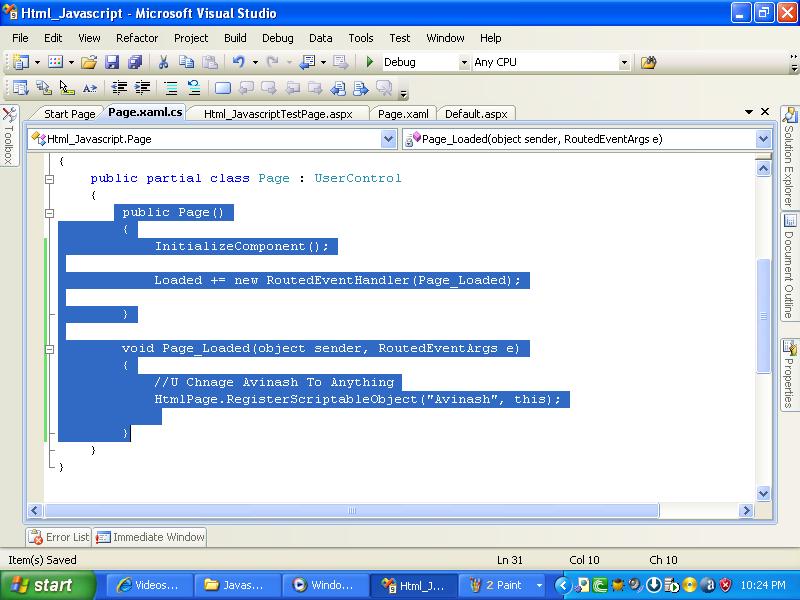Collapse the public Page() constructor region

49,213
